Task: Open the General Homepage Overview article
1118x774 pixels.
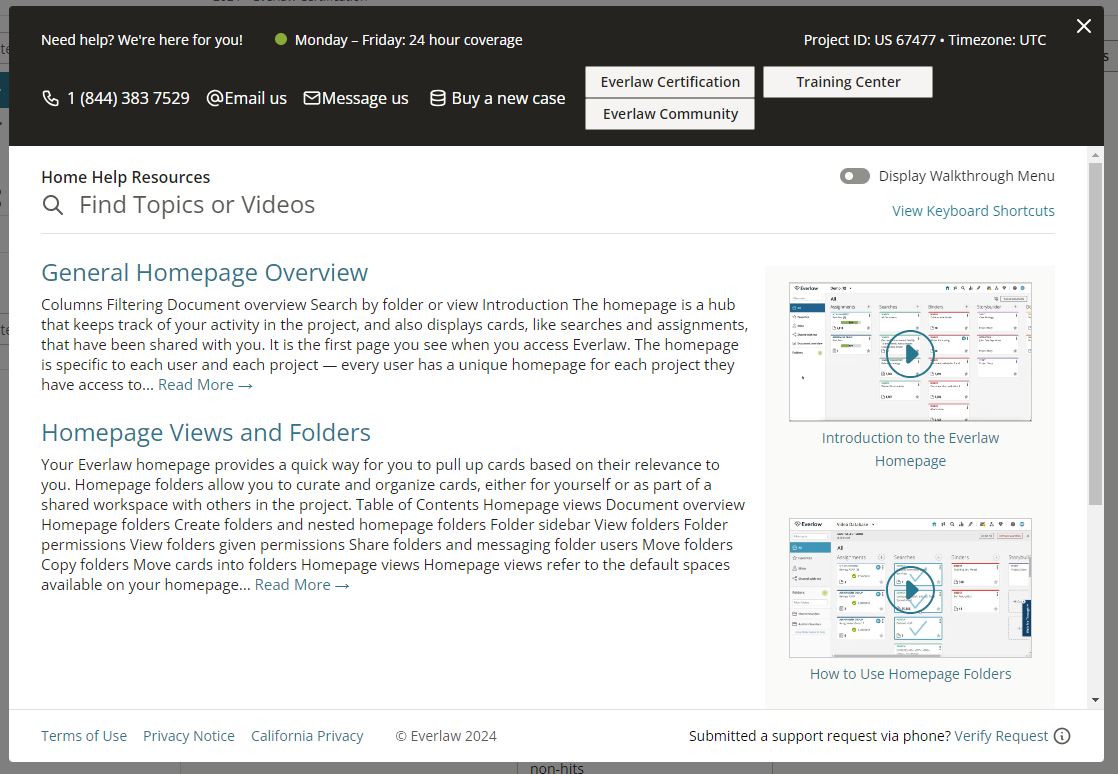Action: click(x=205, y=273)
